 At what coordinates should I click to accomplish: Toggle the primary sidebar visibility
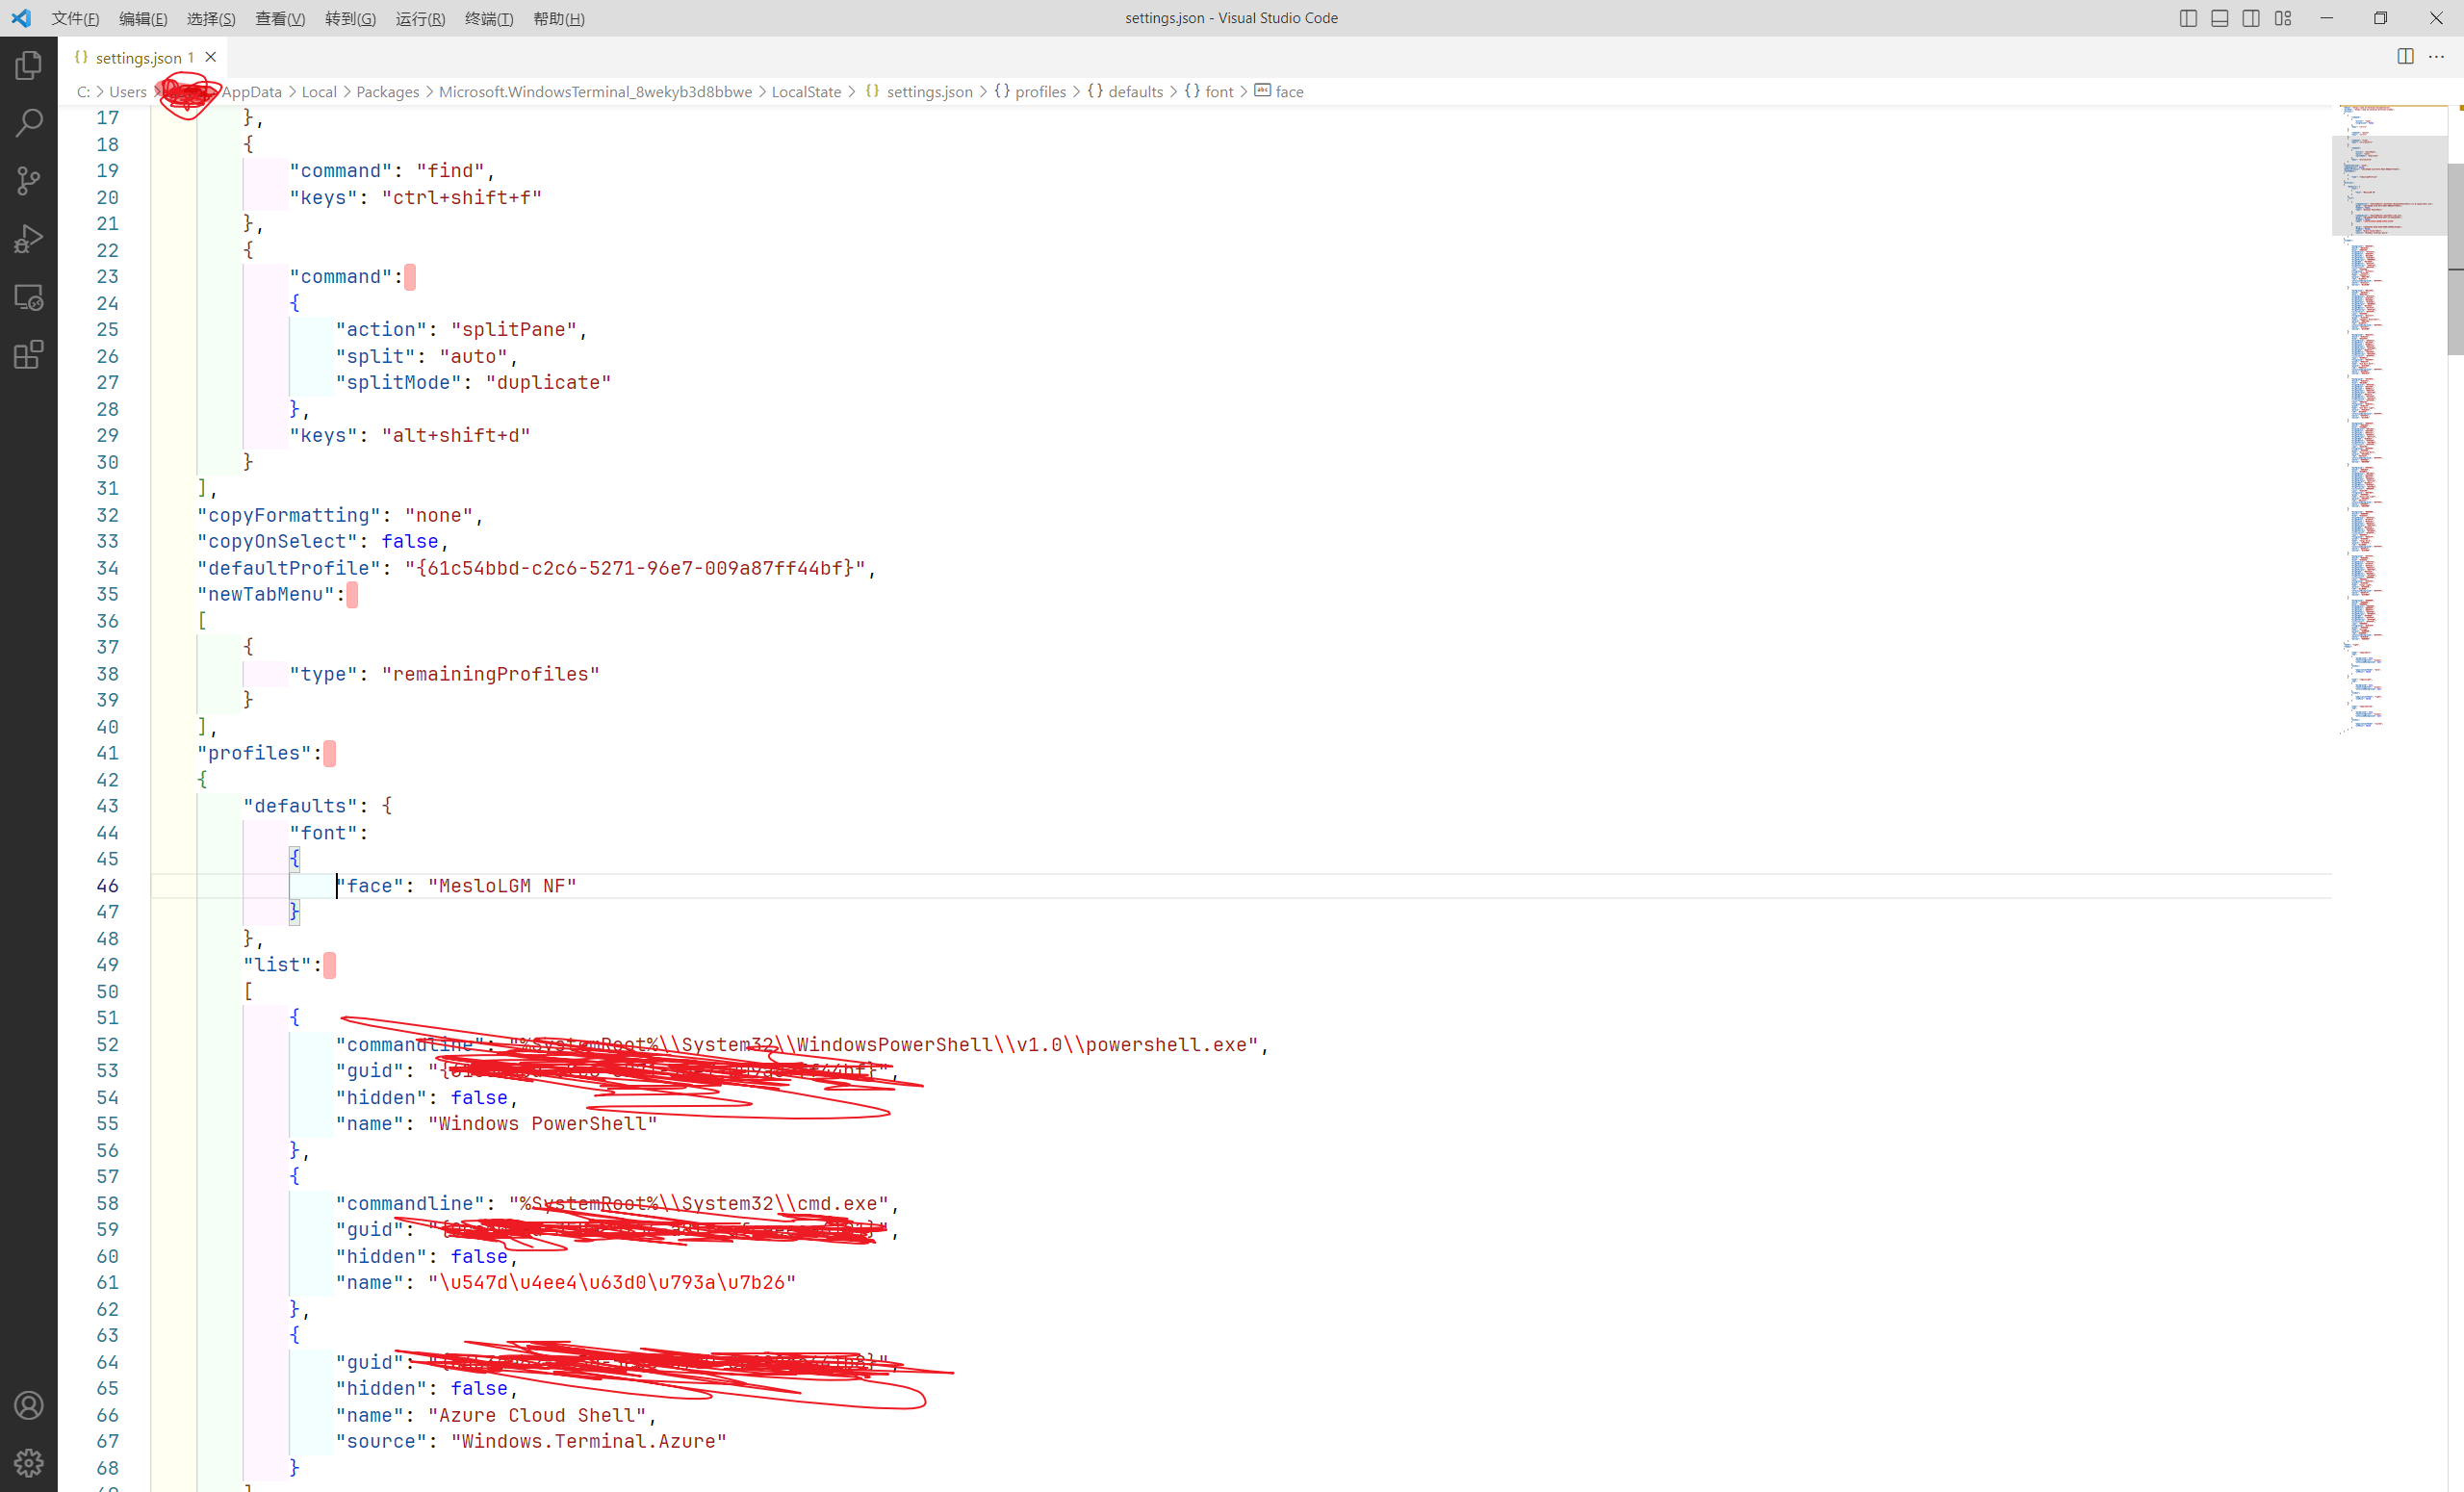click(2187, 17)
